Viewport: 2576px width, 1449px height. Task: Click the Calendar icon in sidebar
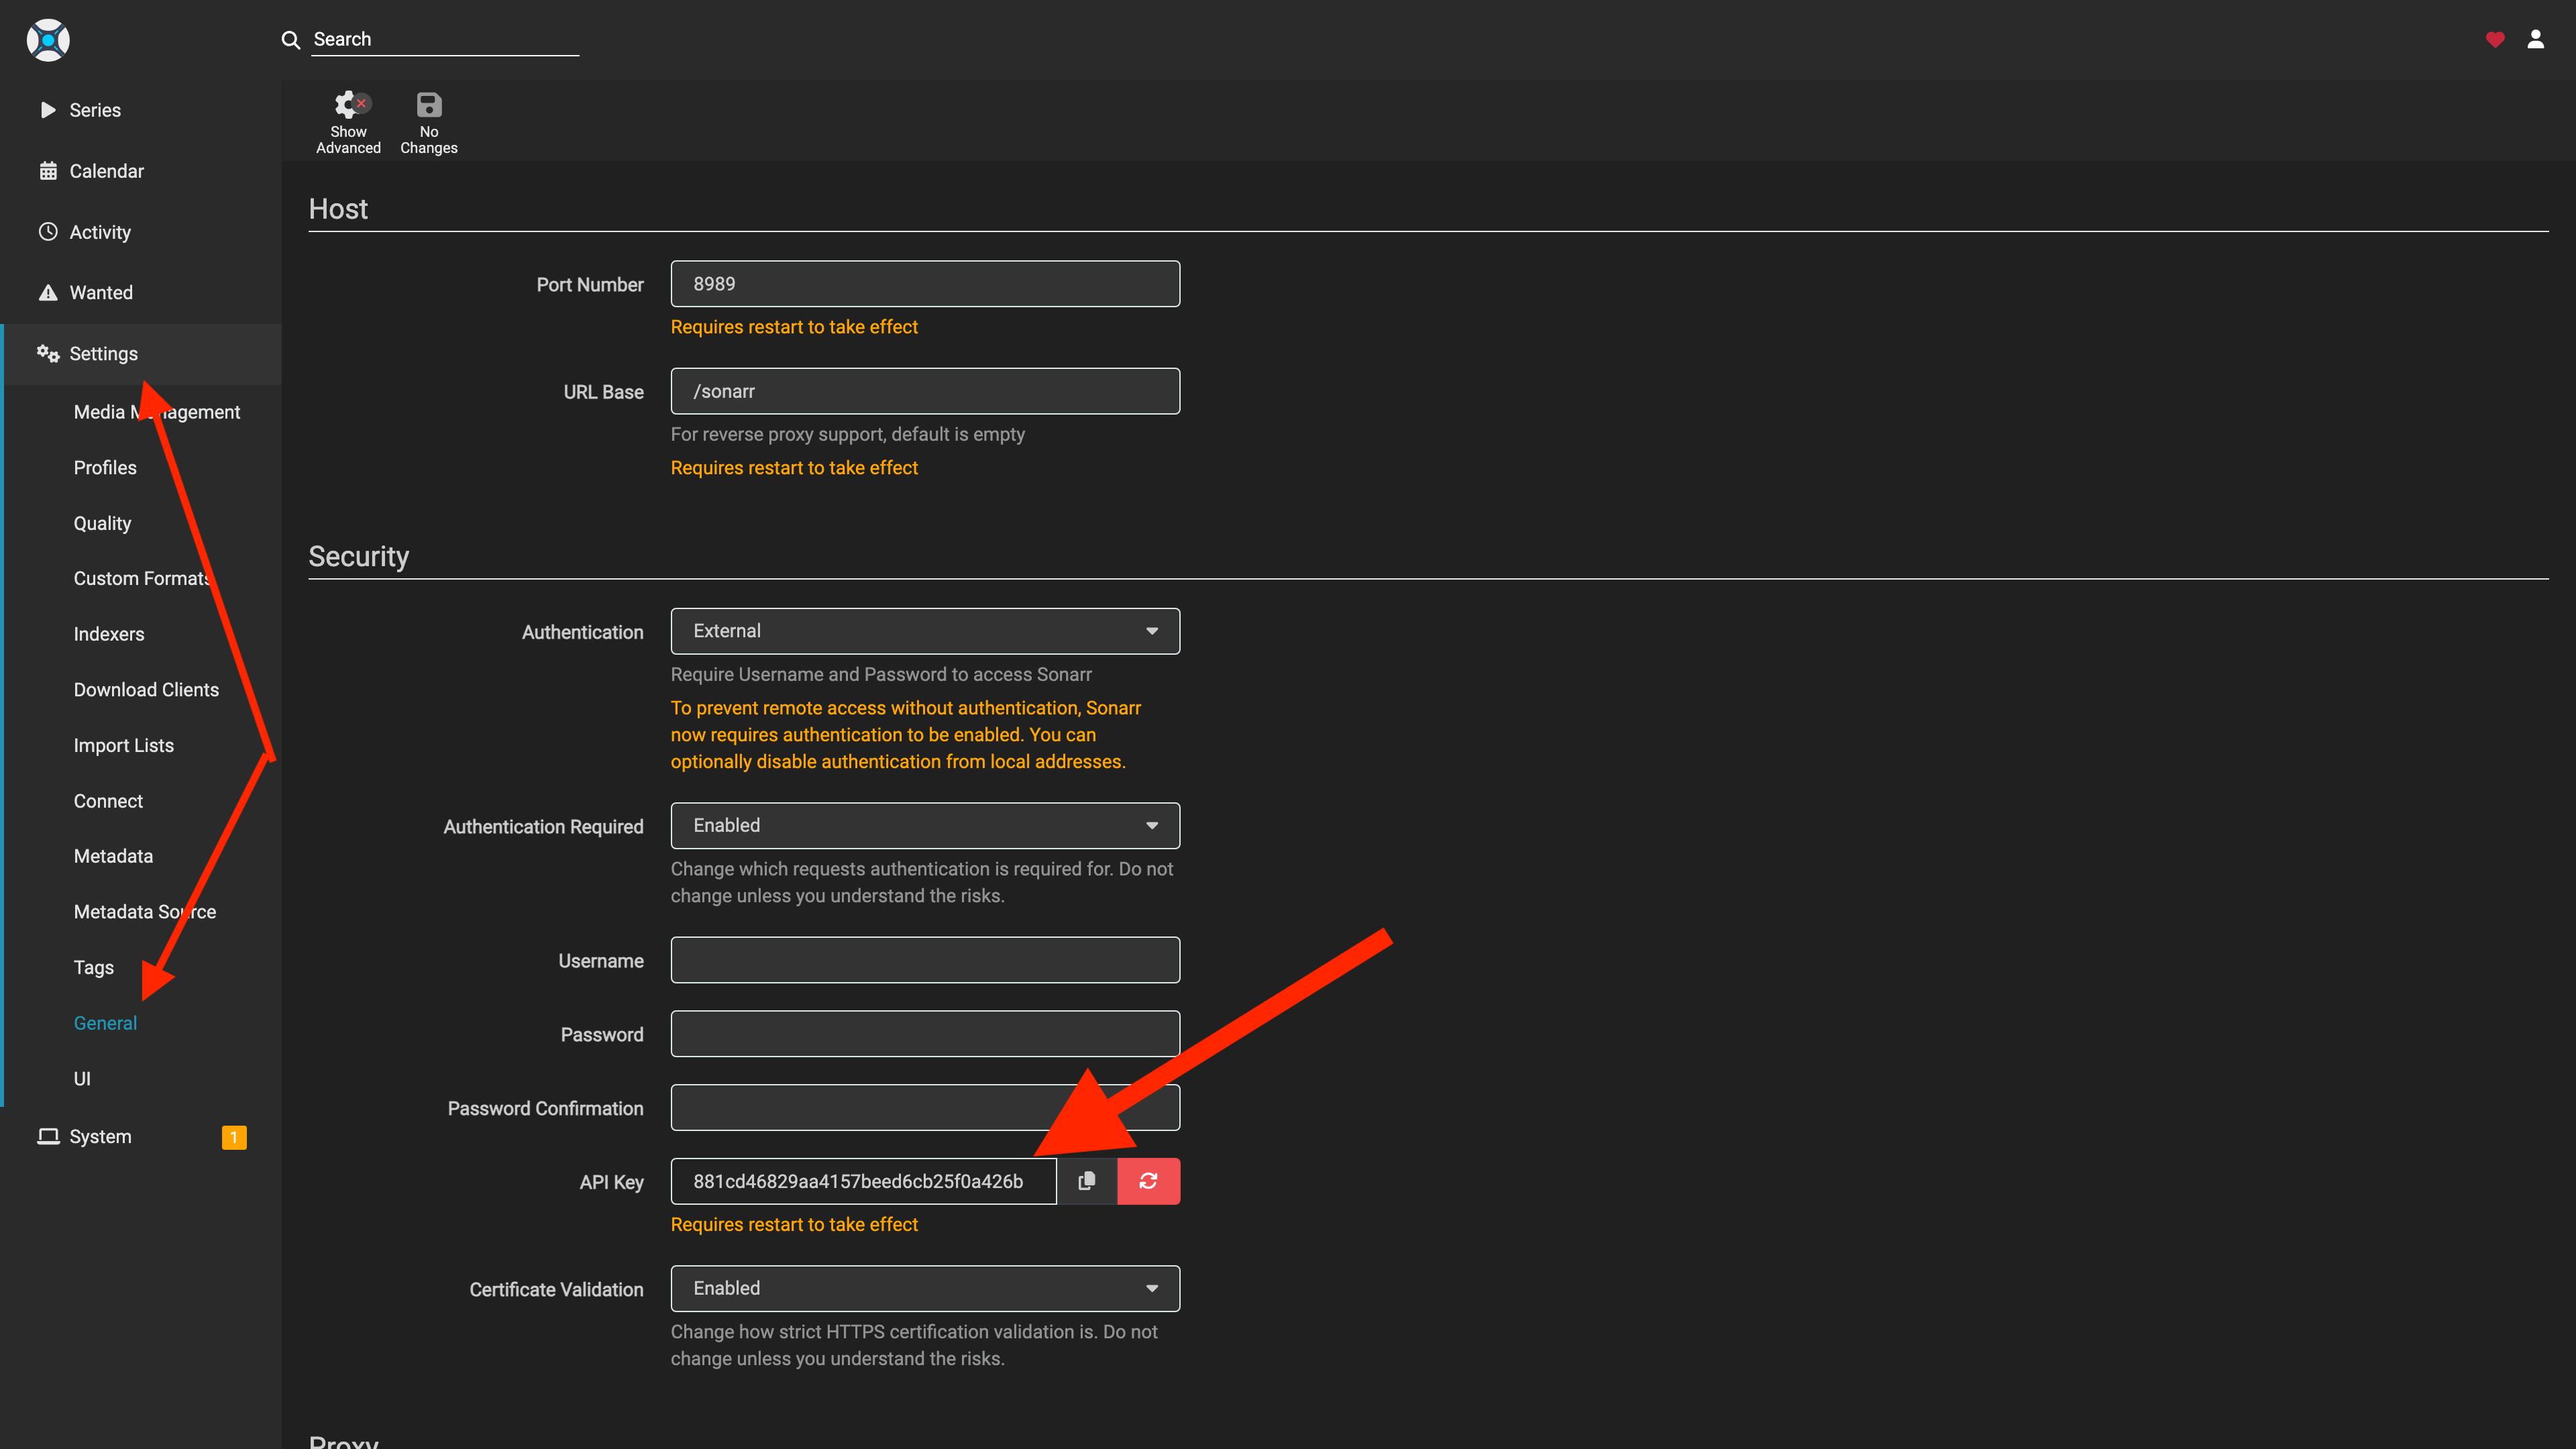coord(48,171)
